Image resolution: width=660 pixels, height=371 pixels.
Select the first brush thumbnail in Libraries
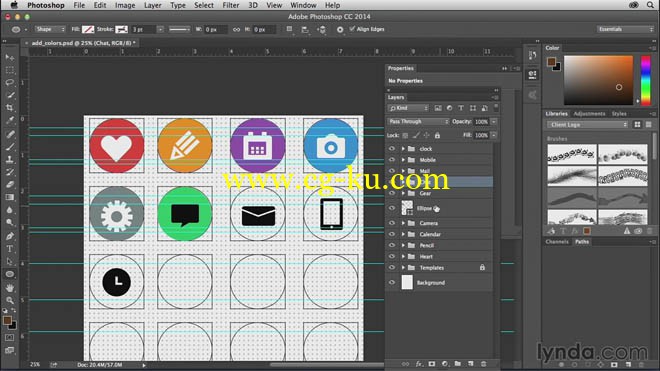point(572,154)
